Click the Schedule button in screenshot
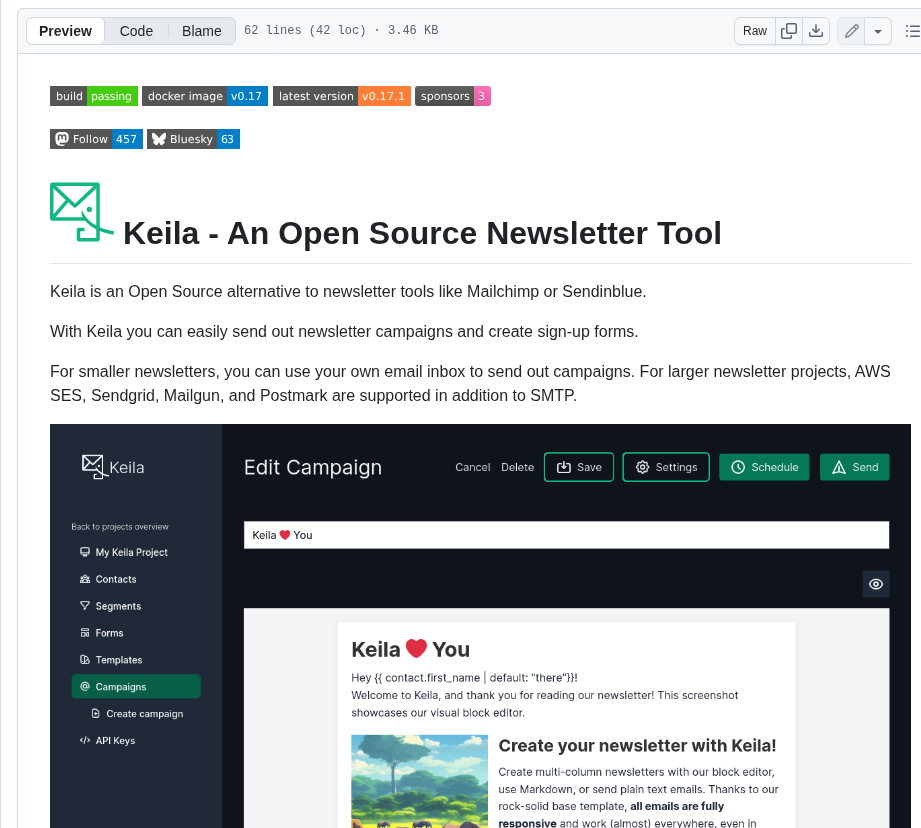Image resolution: width=921 pixels, height=828 pixels. [764, 467]
